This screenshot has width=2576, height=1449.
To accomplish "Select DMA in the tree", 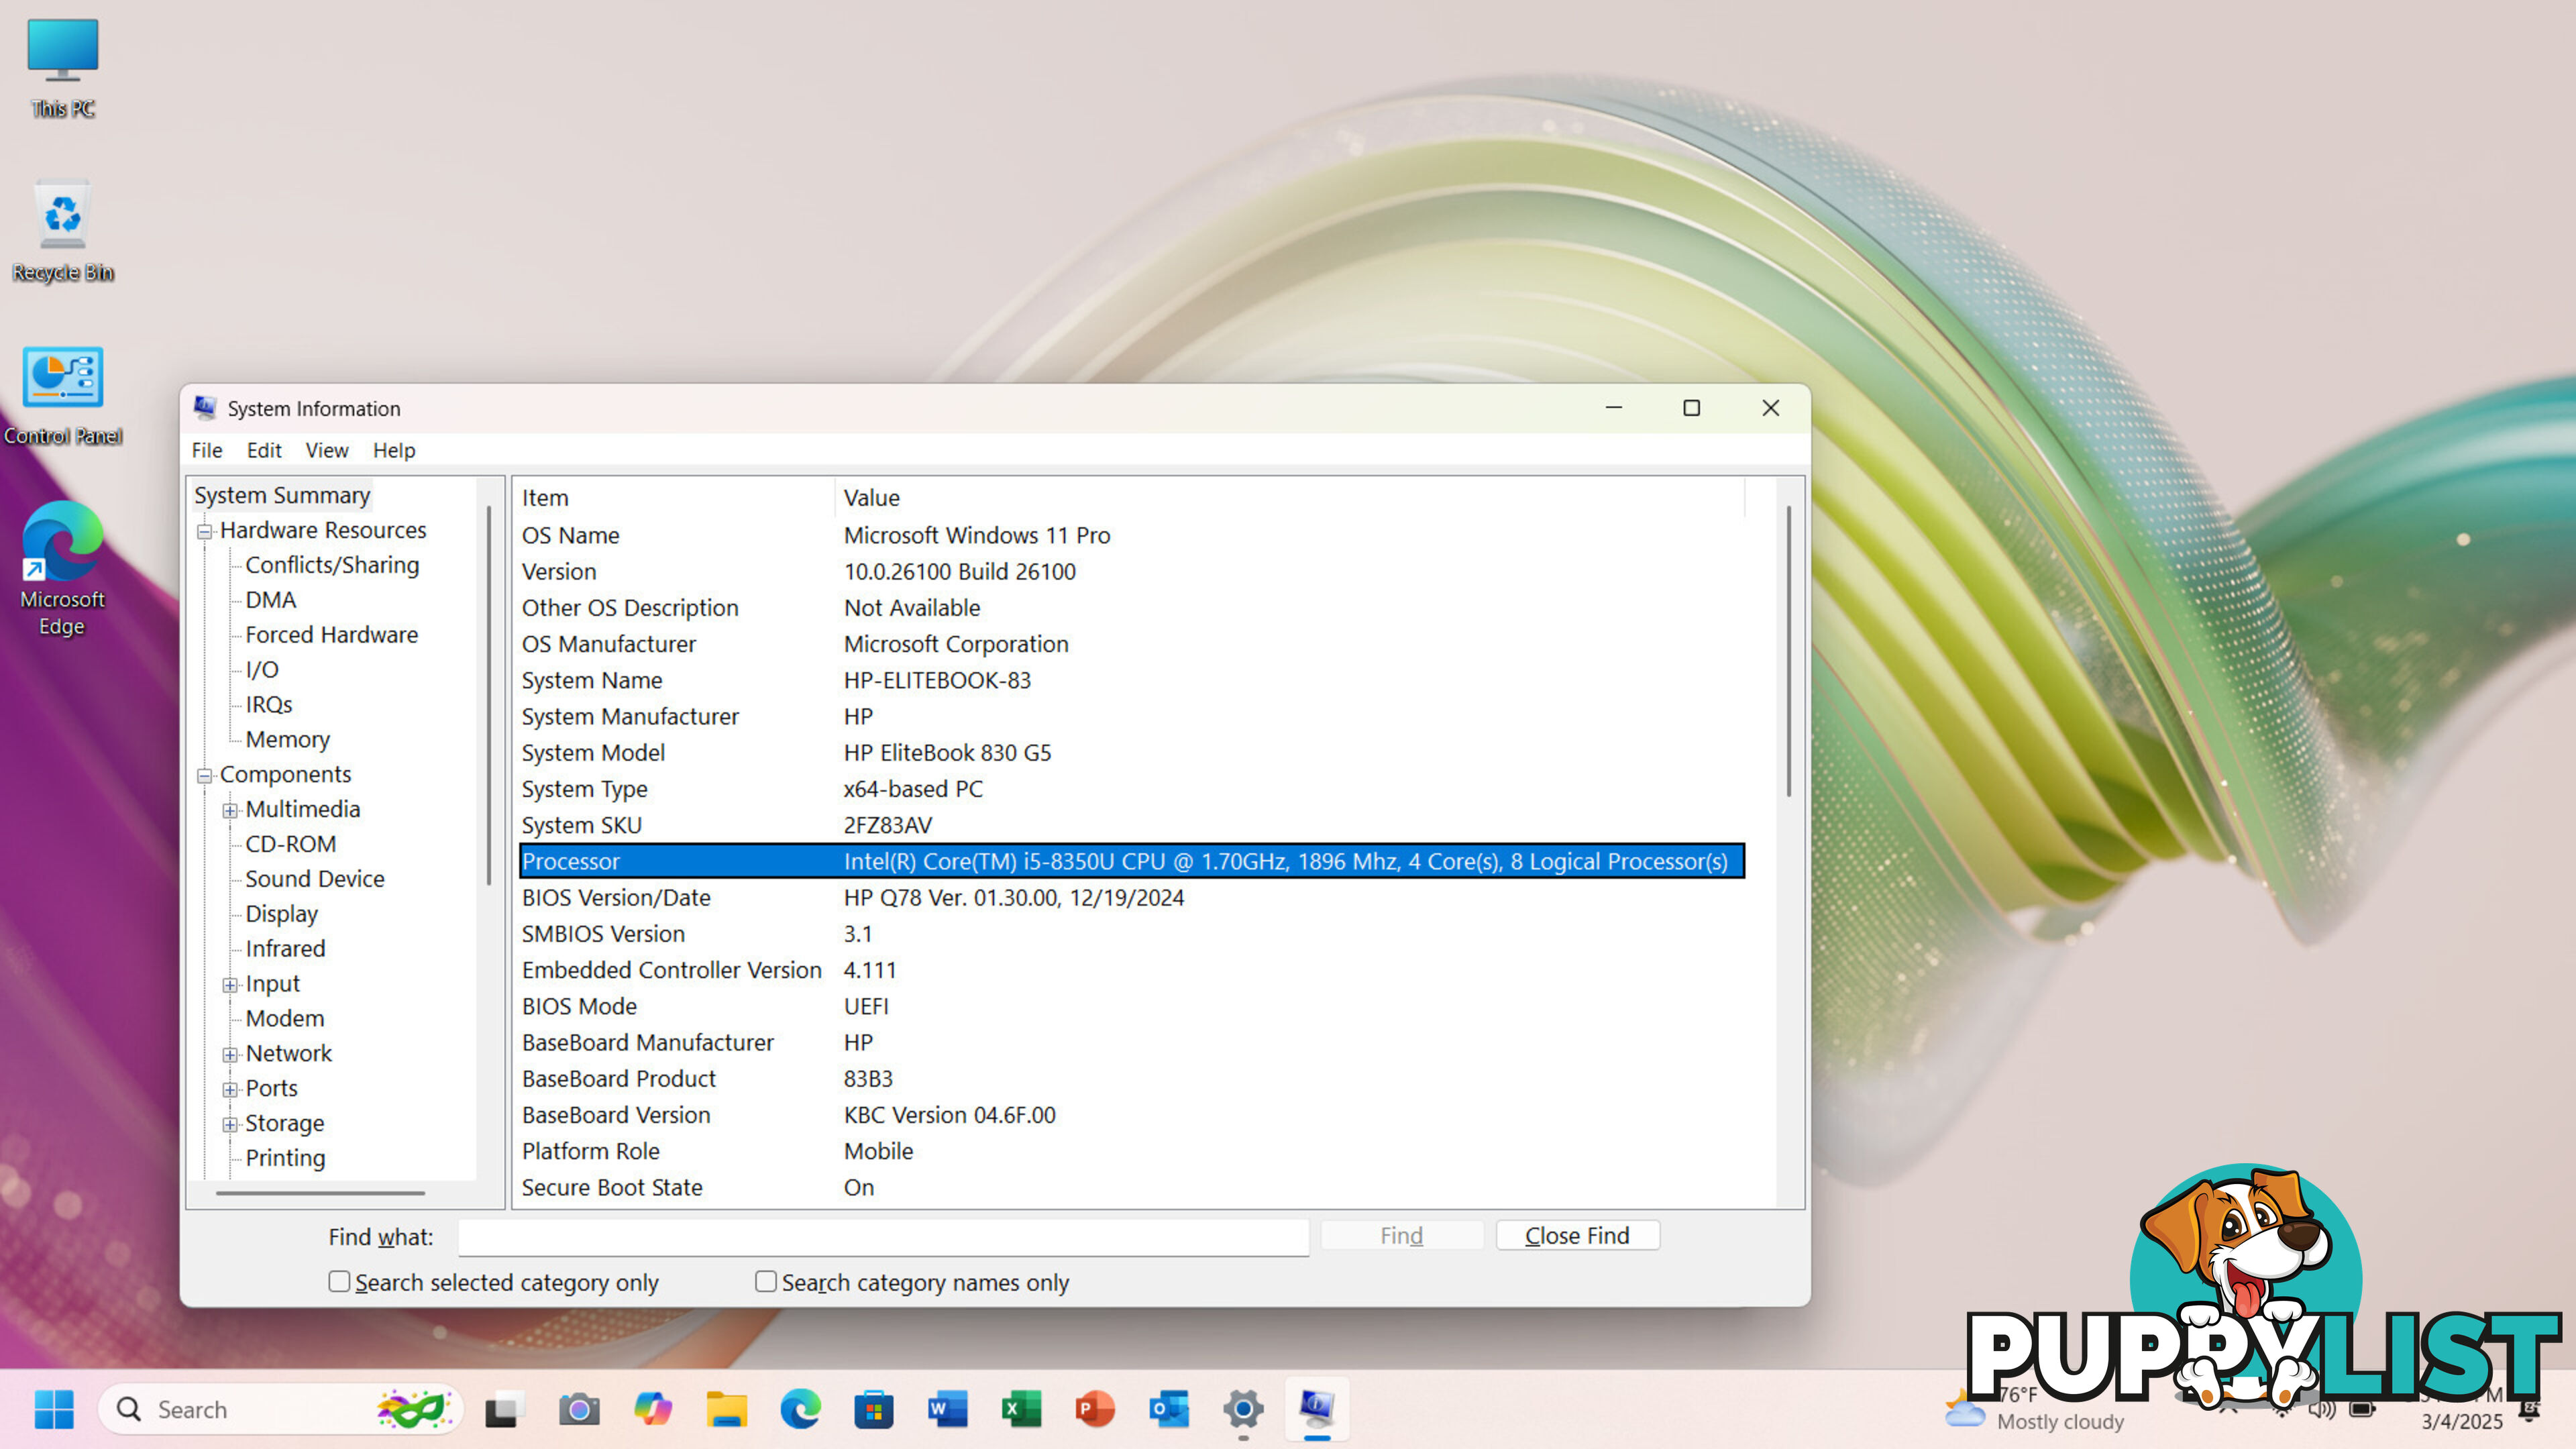I will tap(271, 600).
